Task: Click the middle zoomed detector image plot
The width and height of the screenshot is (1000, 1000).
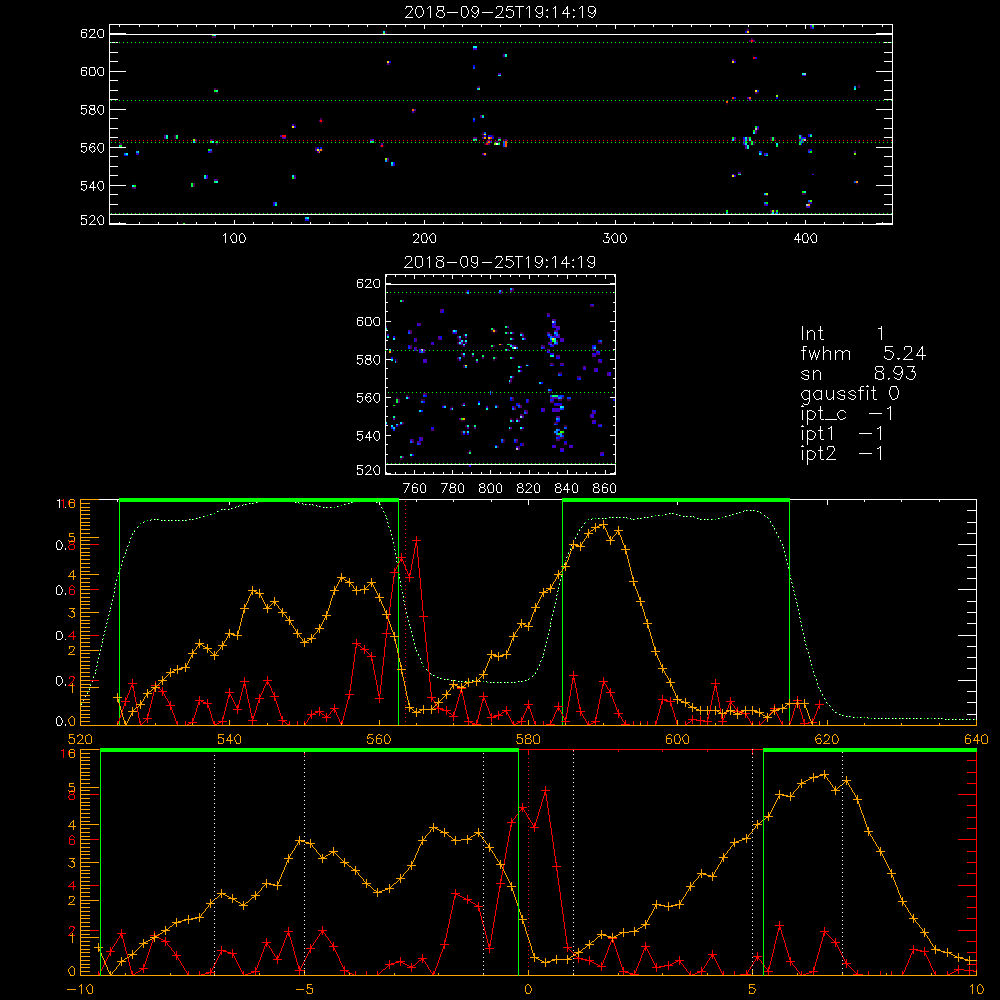Action: [x=501, y=374]
